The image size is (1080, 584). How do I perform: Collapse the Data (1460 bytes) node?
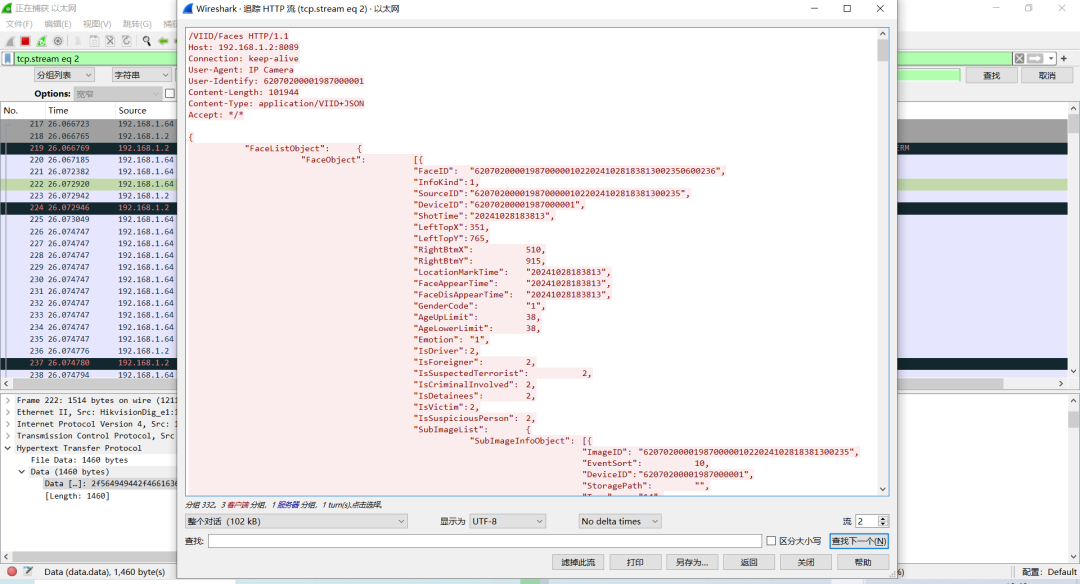coord(21,472)
